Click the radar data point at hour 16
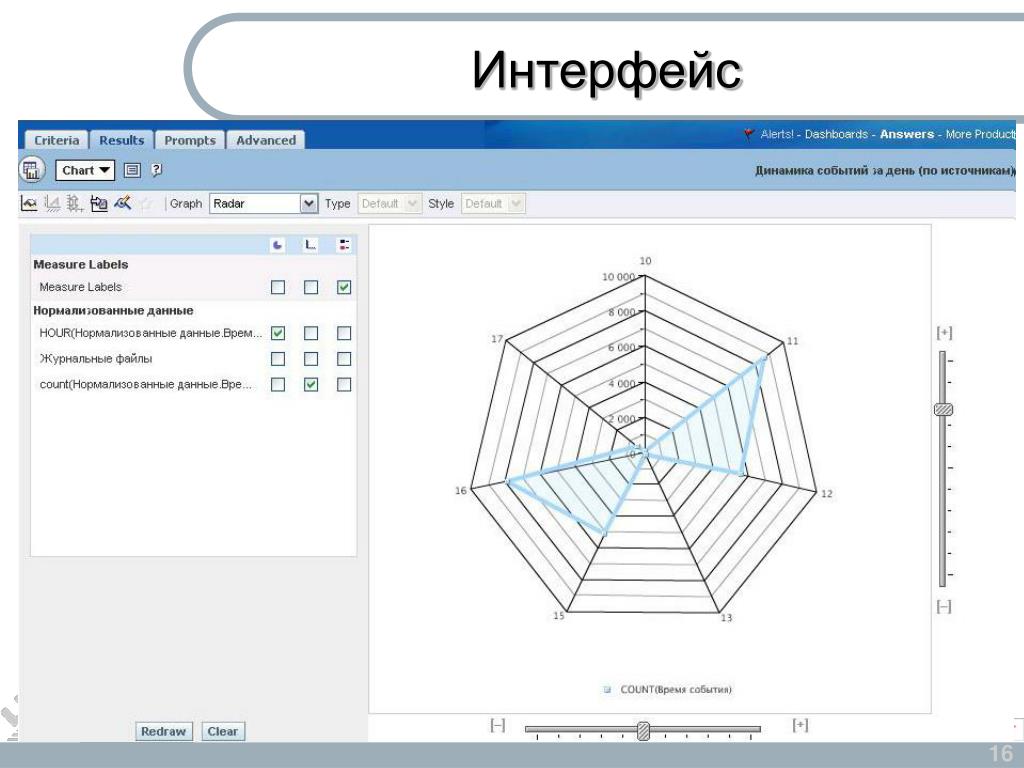Viewport: 1024px width, 768px height. [x=509, y=482]
